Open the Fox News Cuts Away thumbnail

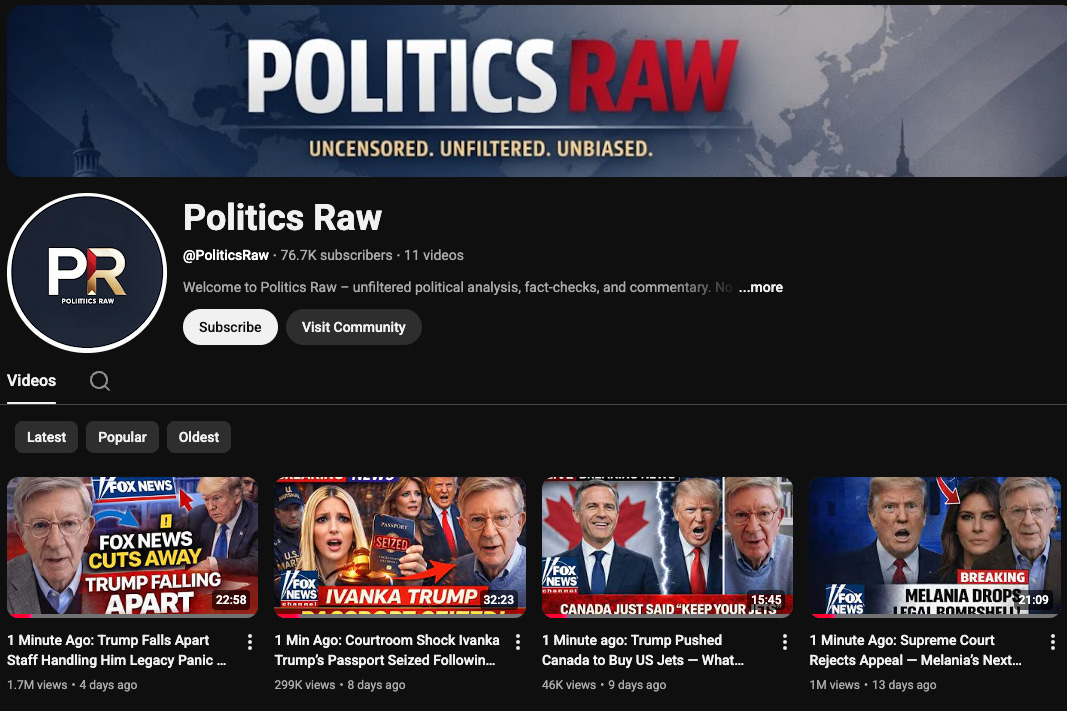(132, 547)
